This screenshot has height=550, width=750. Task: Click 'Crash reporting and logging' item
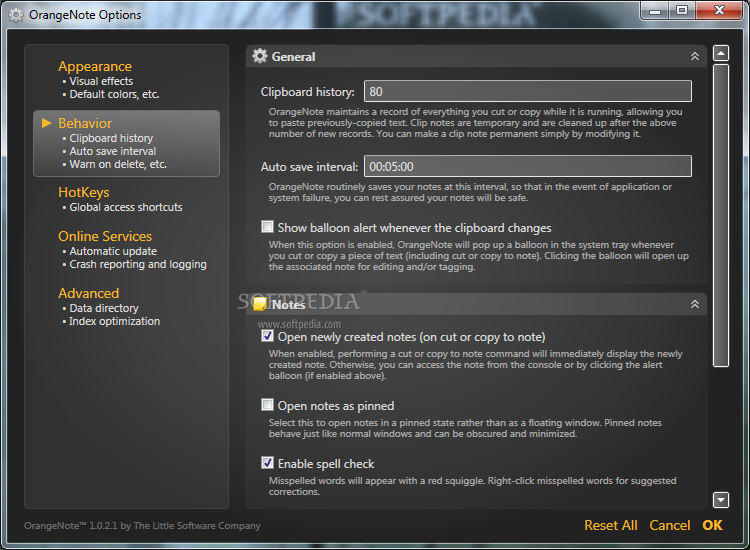[x=138, y=264]
